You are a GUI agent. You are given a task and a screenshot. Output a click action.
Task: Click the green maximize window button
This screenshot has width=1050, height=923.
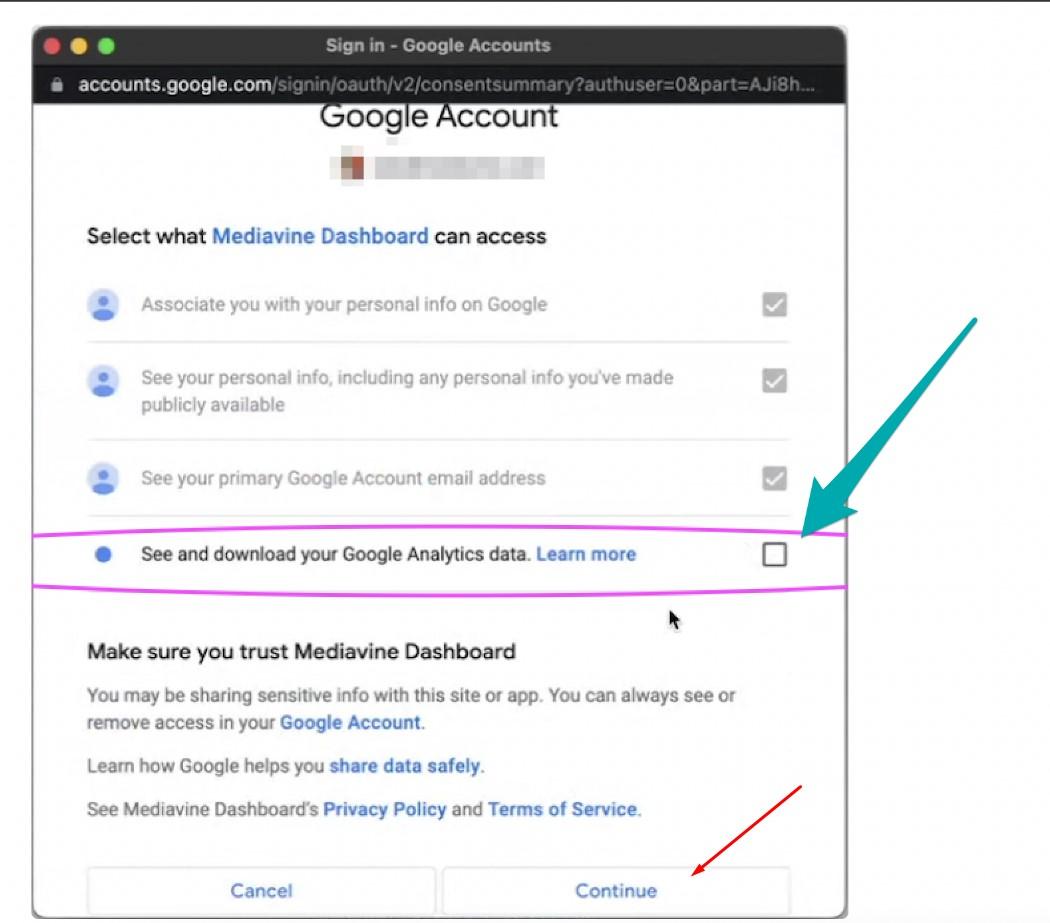click(x=106, y=46)
